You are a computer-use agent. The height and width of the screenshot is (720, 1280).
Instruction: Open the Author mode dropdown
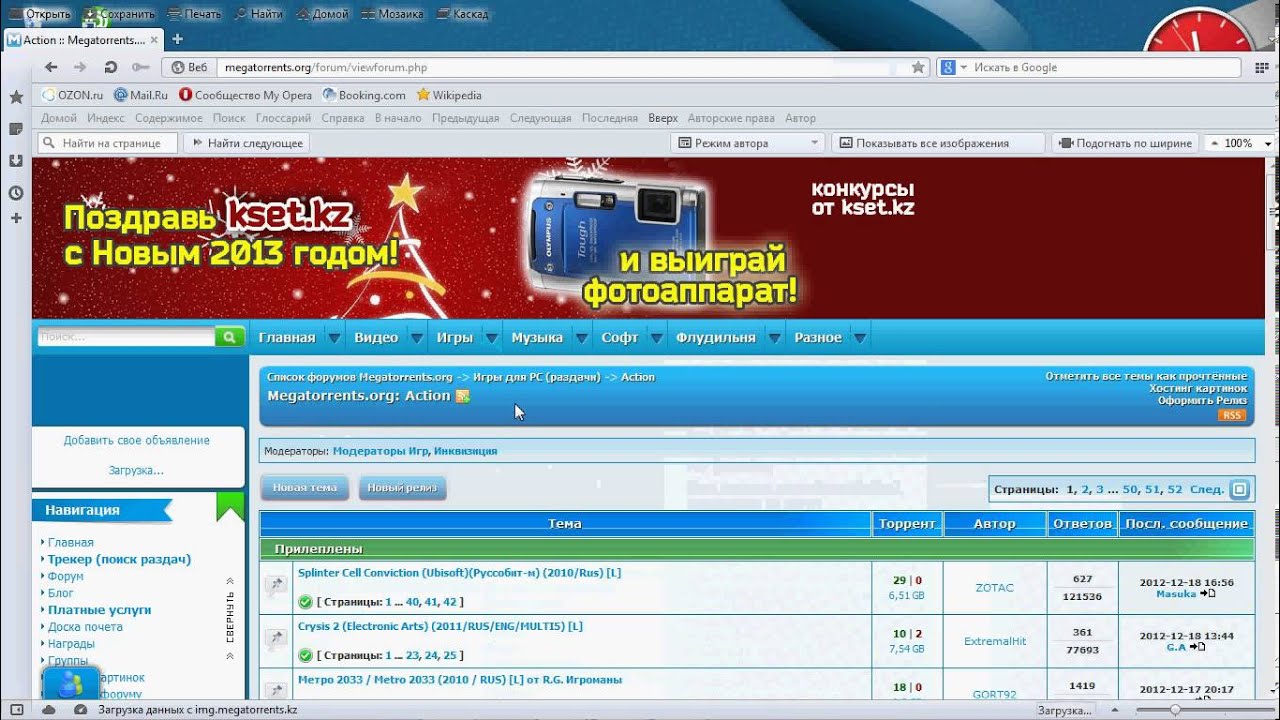click(748, 143)
